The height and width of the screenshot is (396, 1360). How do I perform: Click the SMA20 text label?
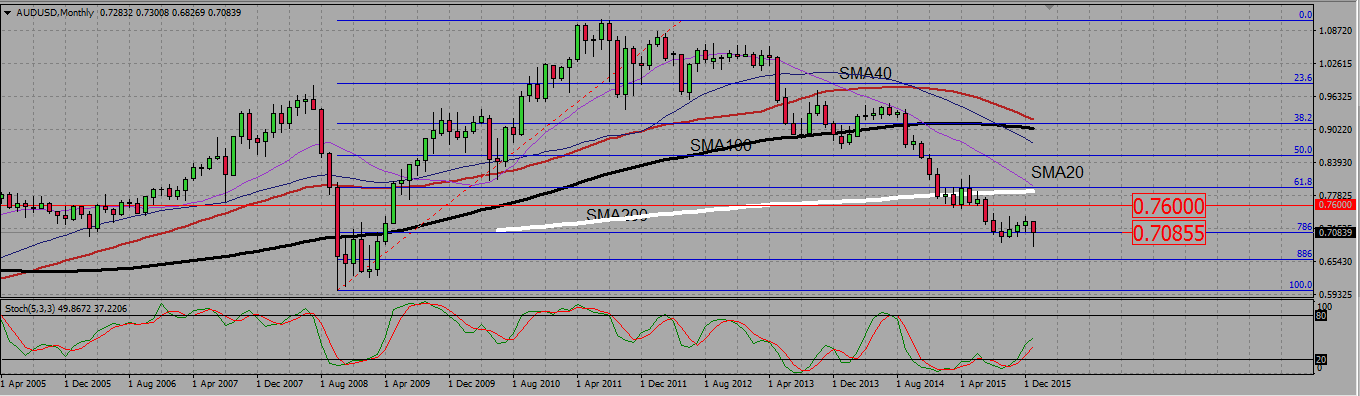(x=1058, y=172)
